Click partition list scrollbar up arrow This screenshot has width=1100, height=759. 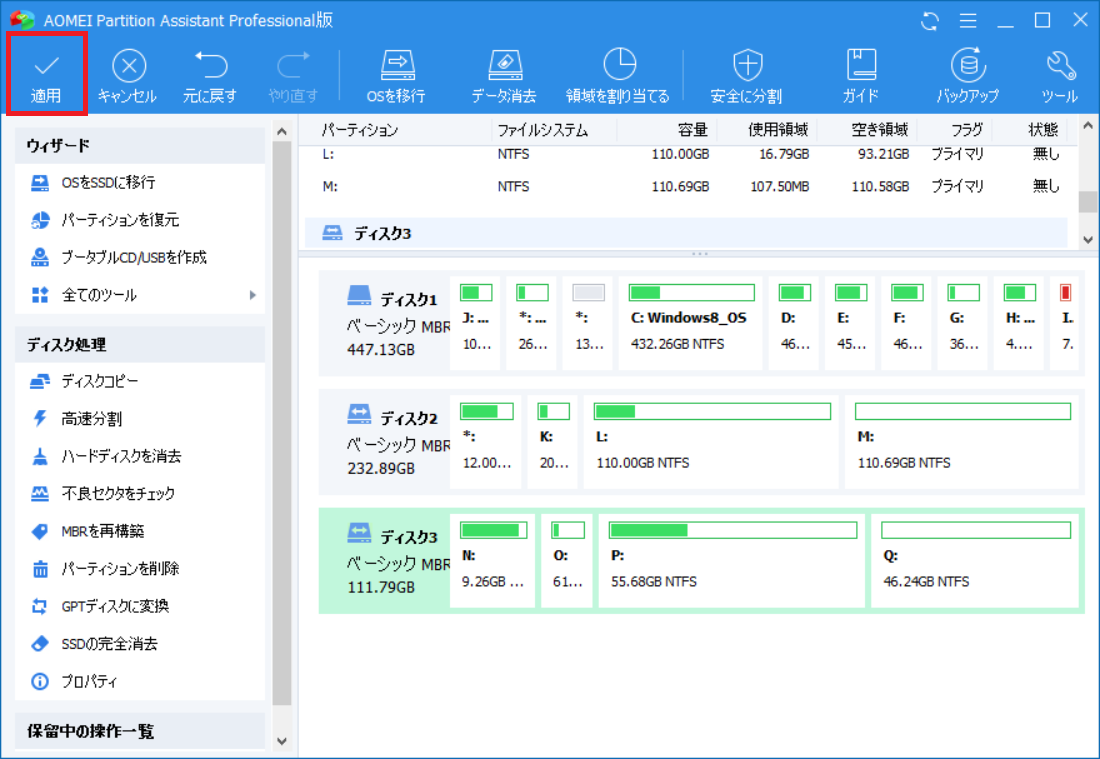click(1088, 126)
